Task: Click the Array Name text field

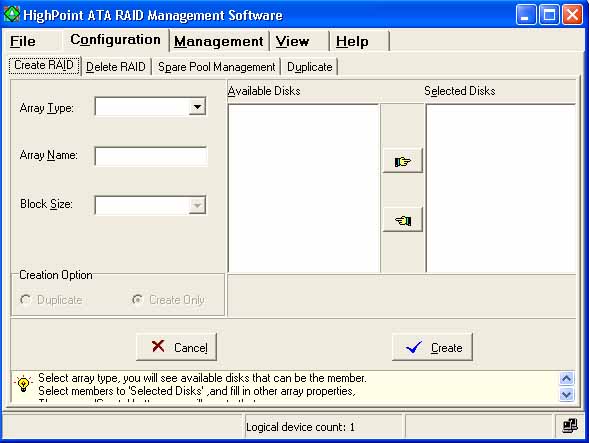Action: tap(151, 156)
